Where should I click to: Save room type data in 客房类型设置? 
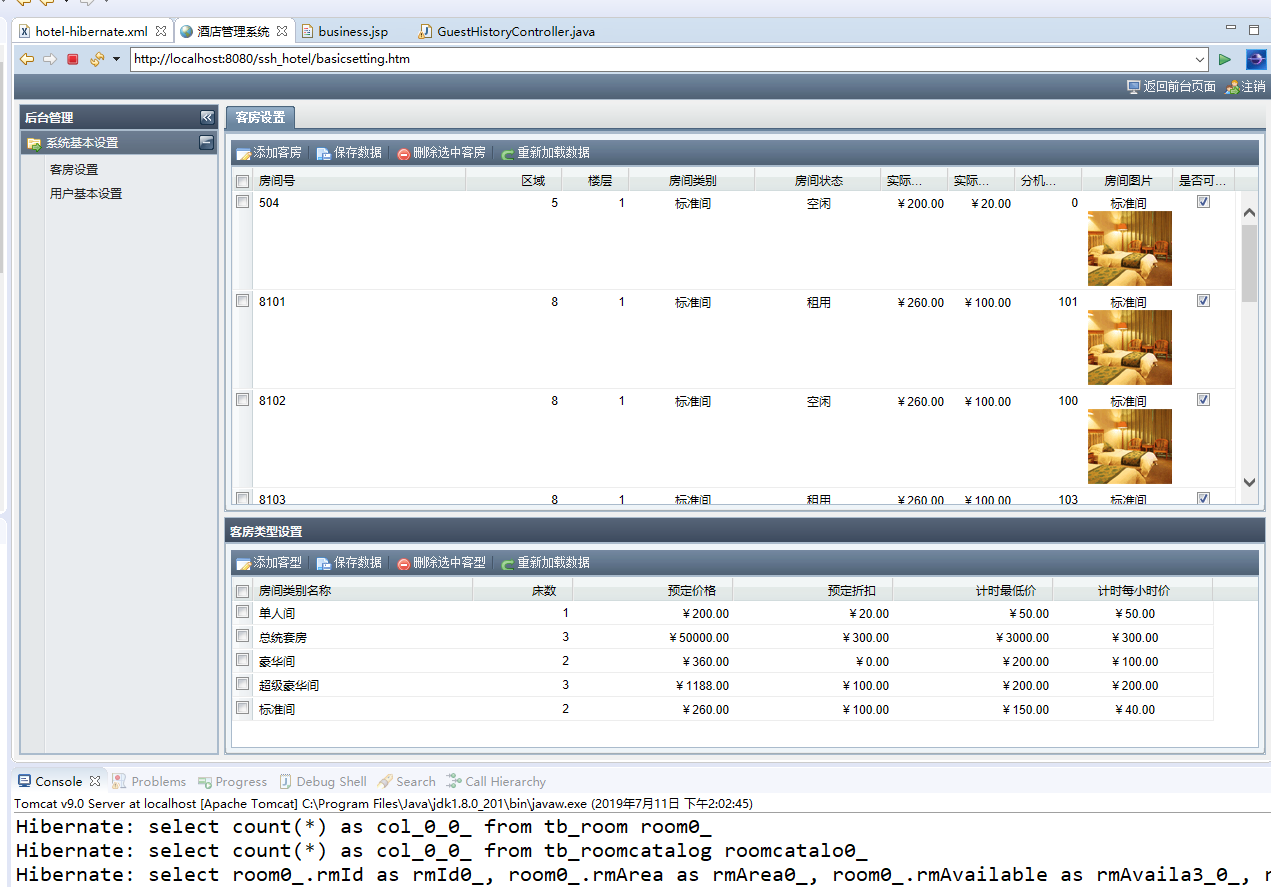349,563
